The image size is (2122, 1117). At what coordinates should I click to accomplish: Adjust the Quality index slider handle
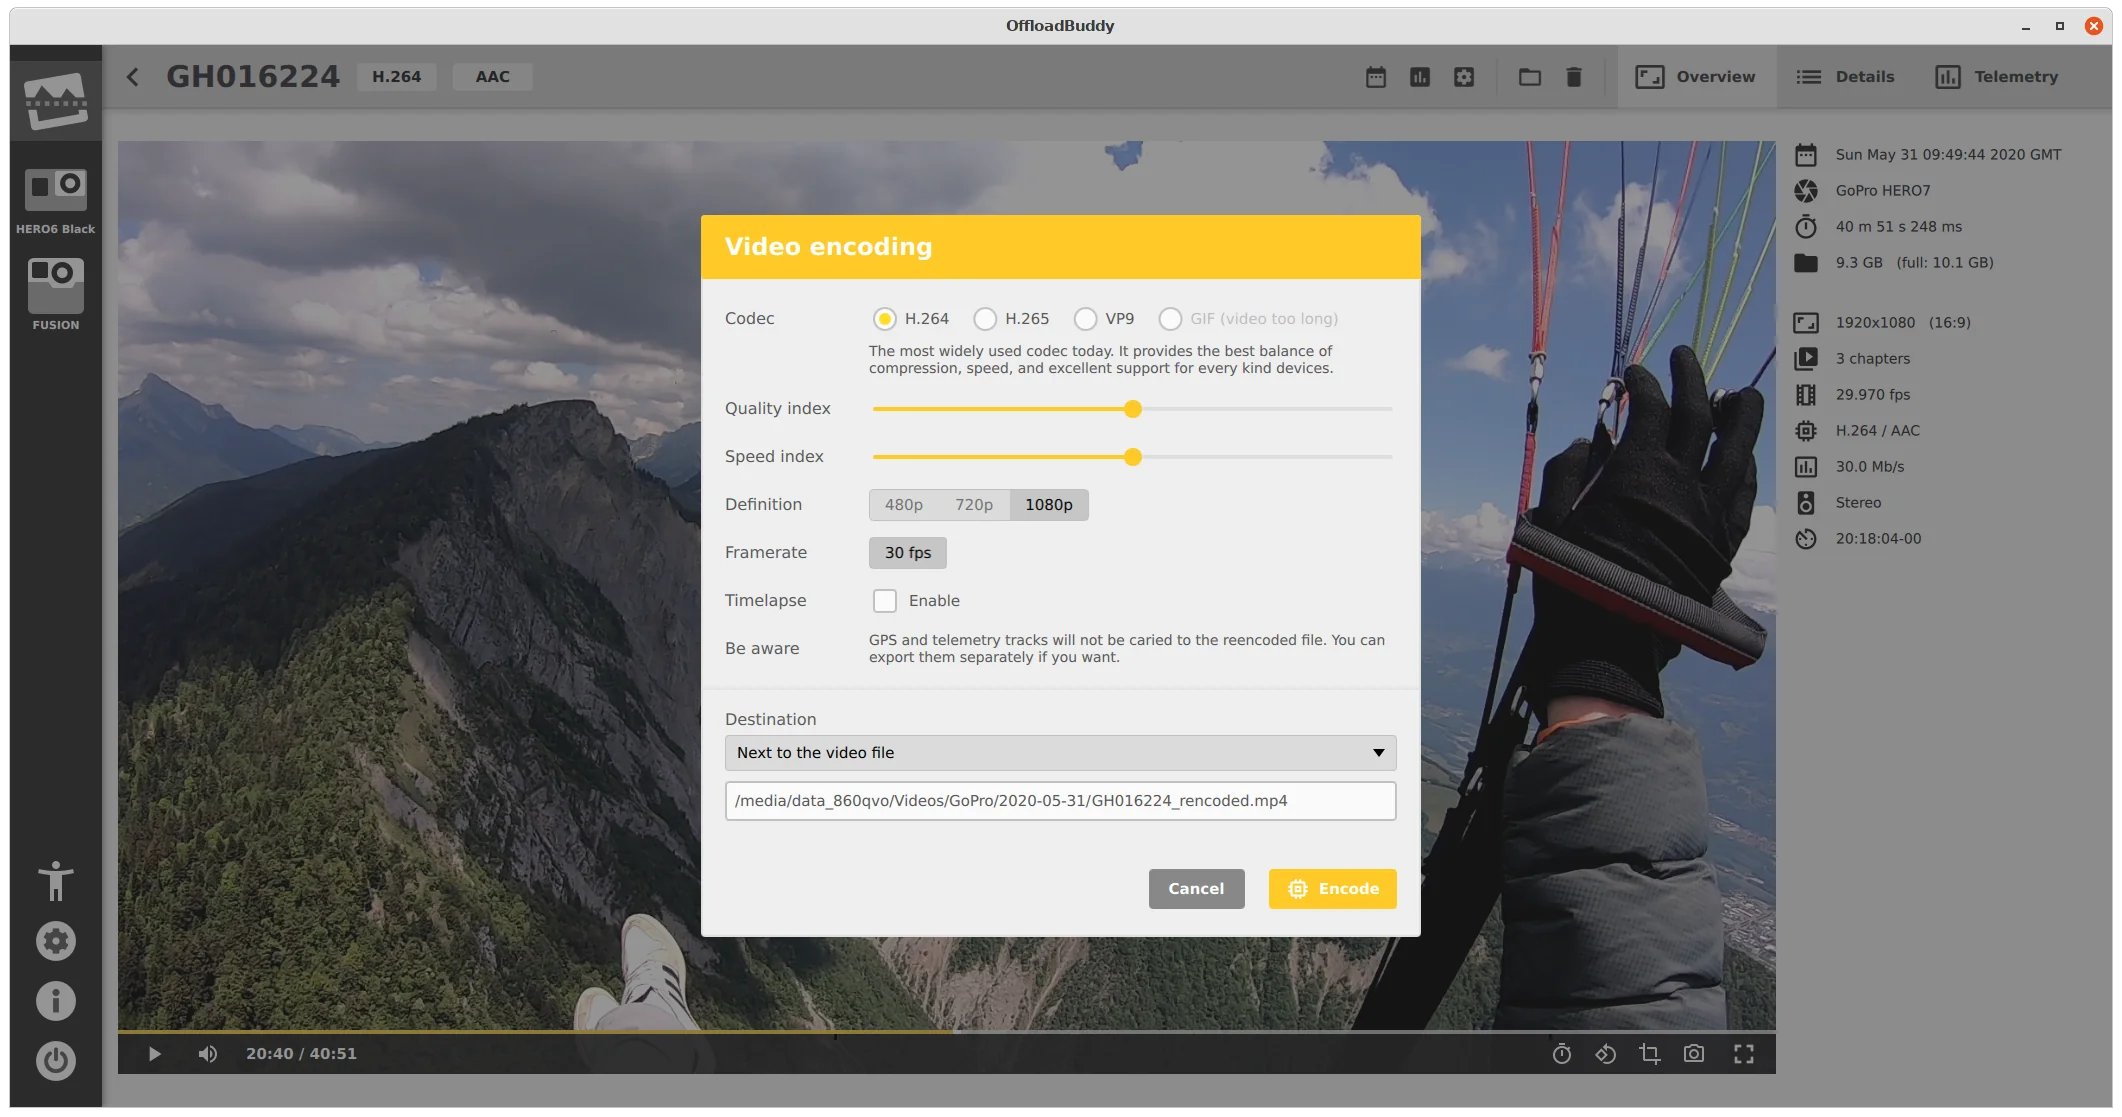click(x=1133, y=409)
